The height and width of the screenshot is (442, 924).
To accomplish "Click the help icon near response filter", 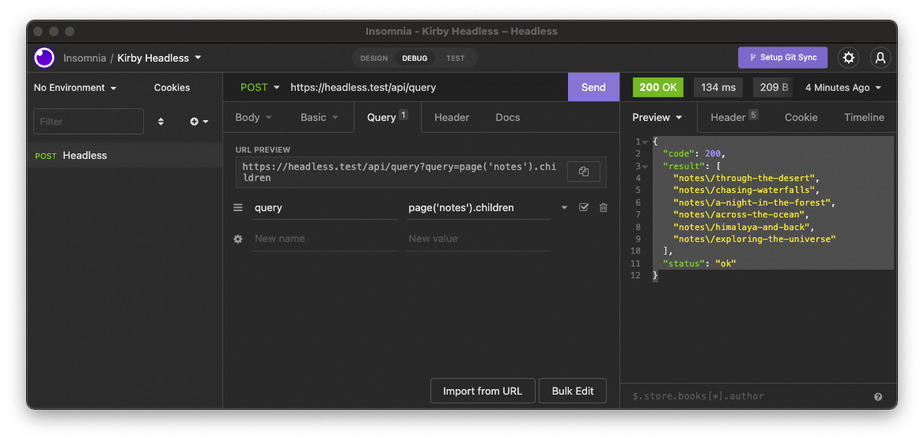I will [x=878, y=397].
